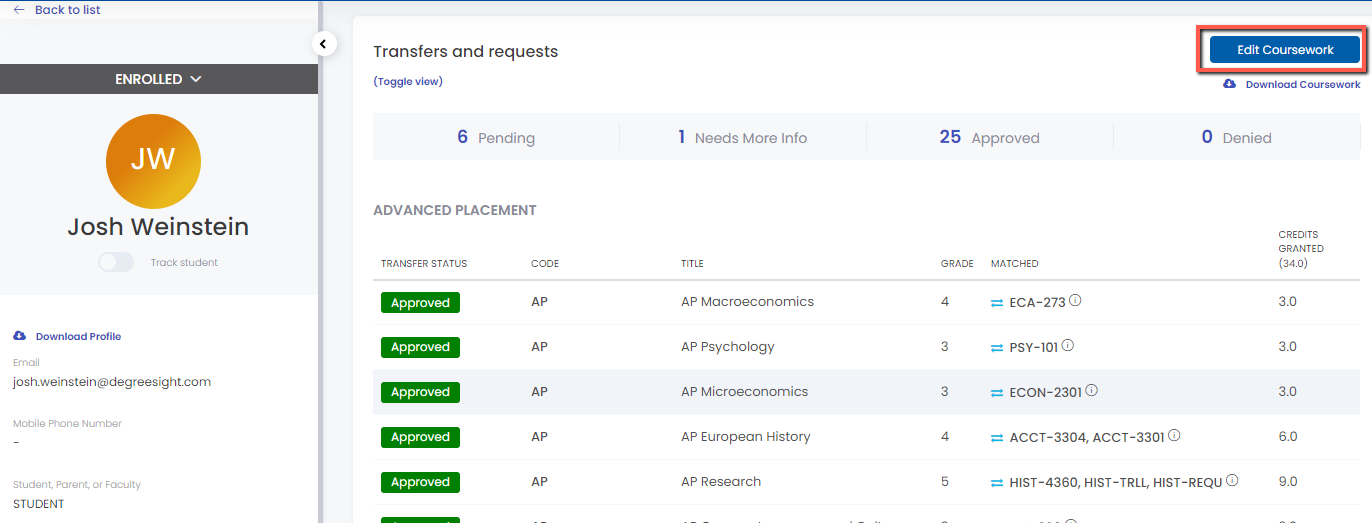Select the Pending status filter
Screen dimensions: 1372x523
coord(496,138)
